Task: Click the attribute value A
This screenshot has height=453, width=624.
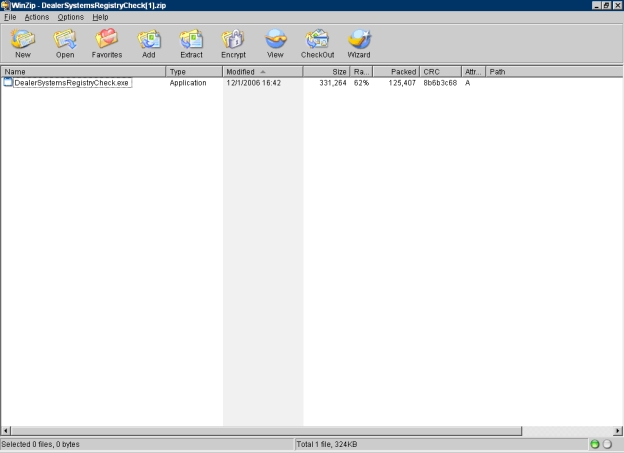Action: pyautogui.click(x=468, y=83)
